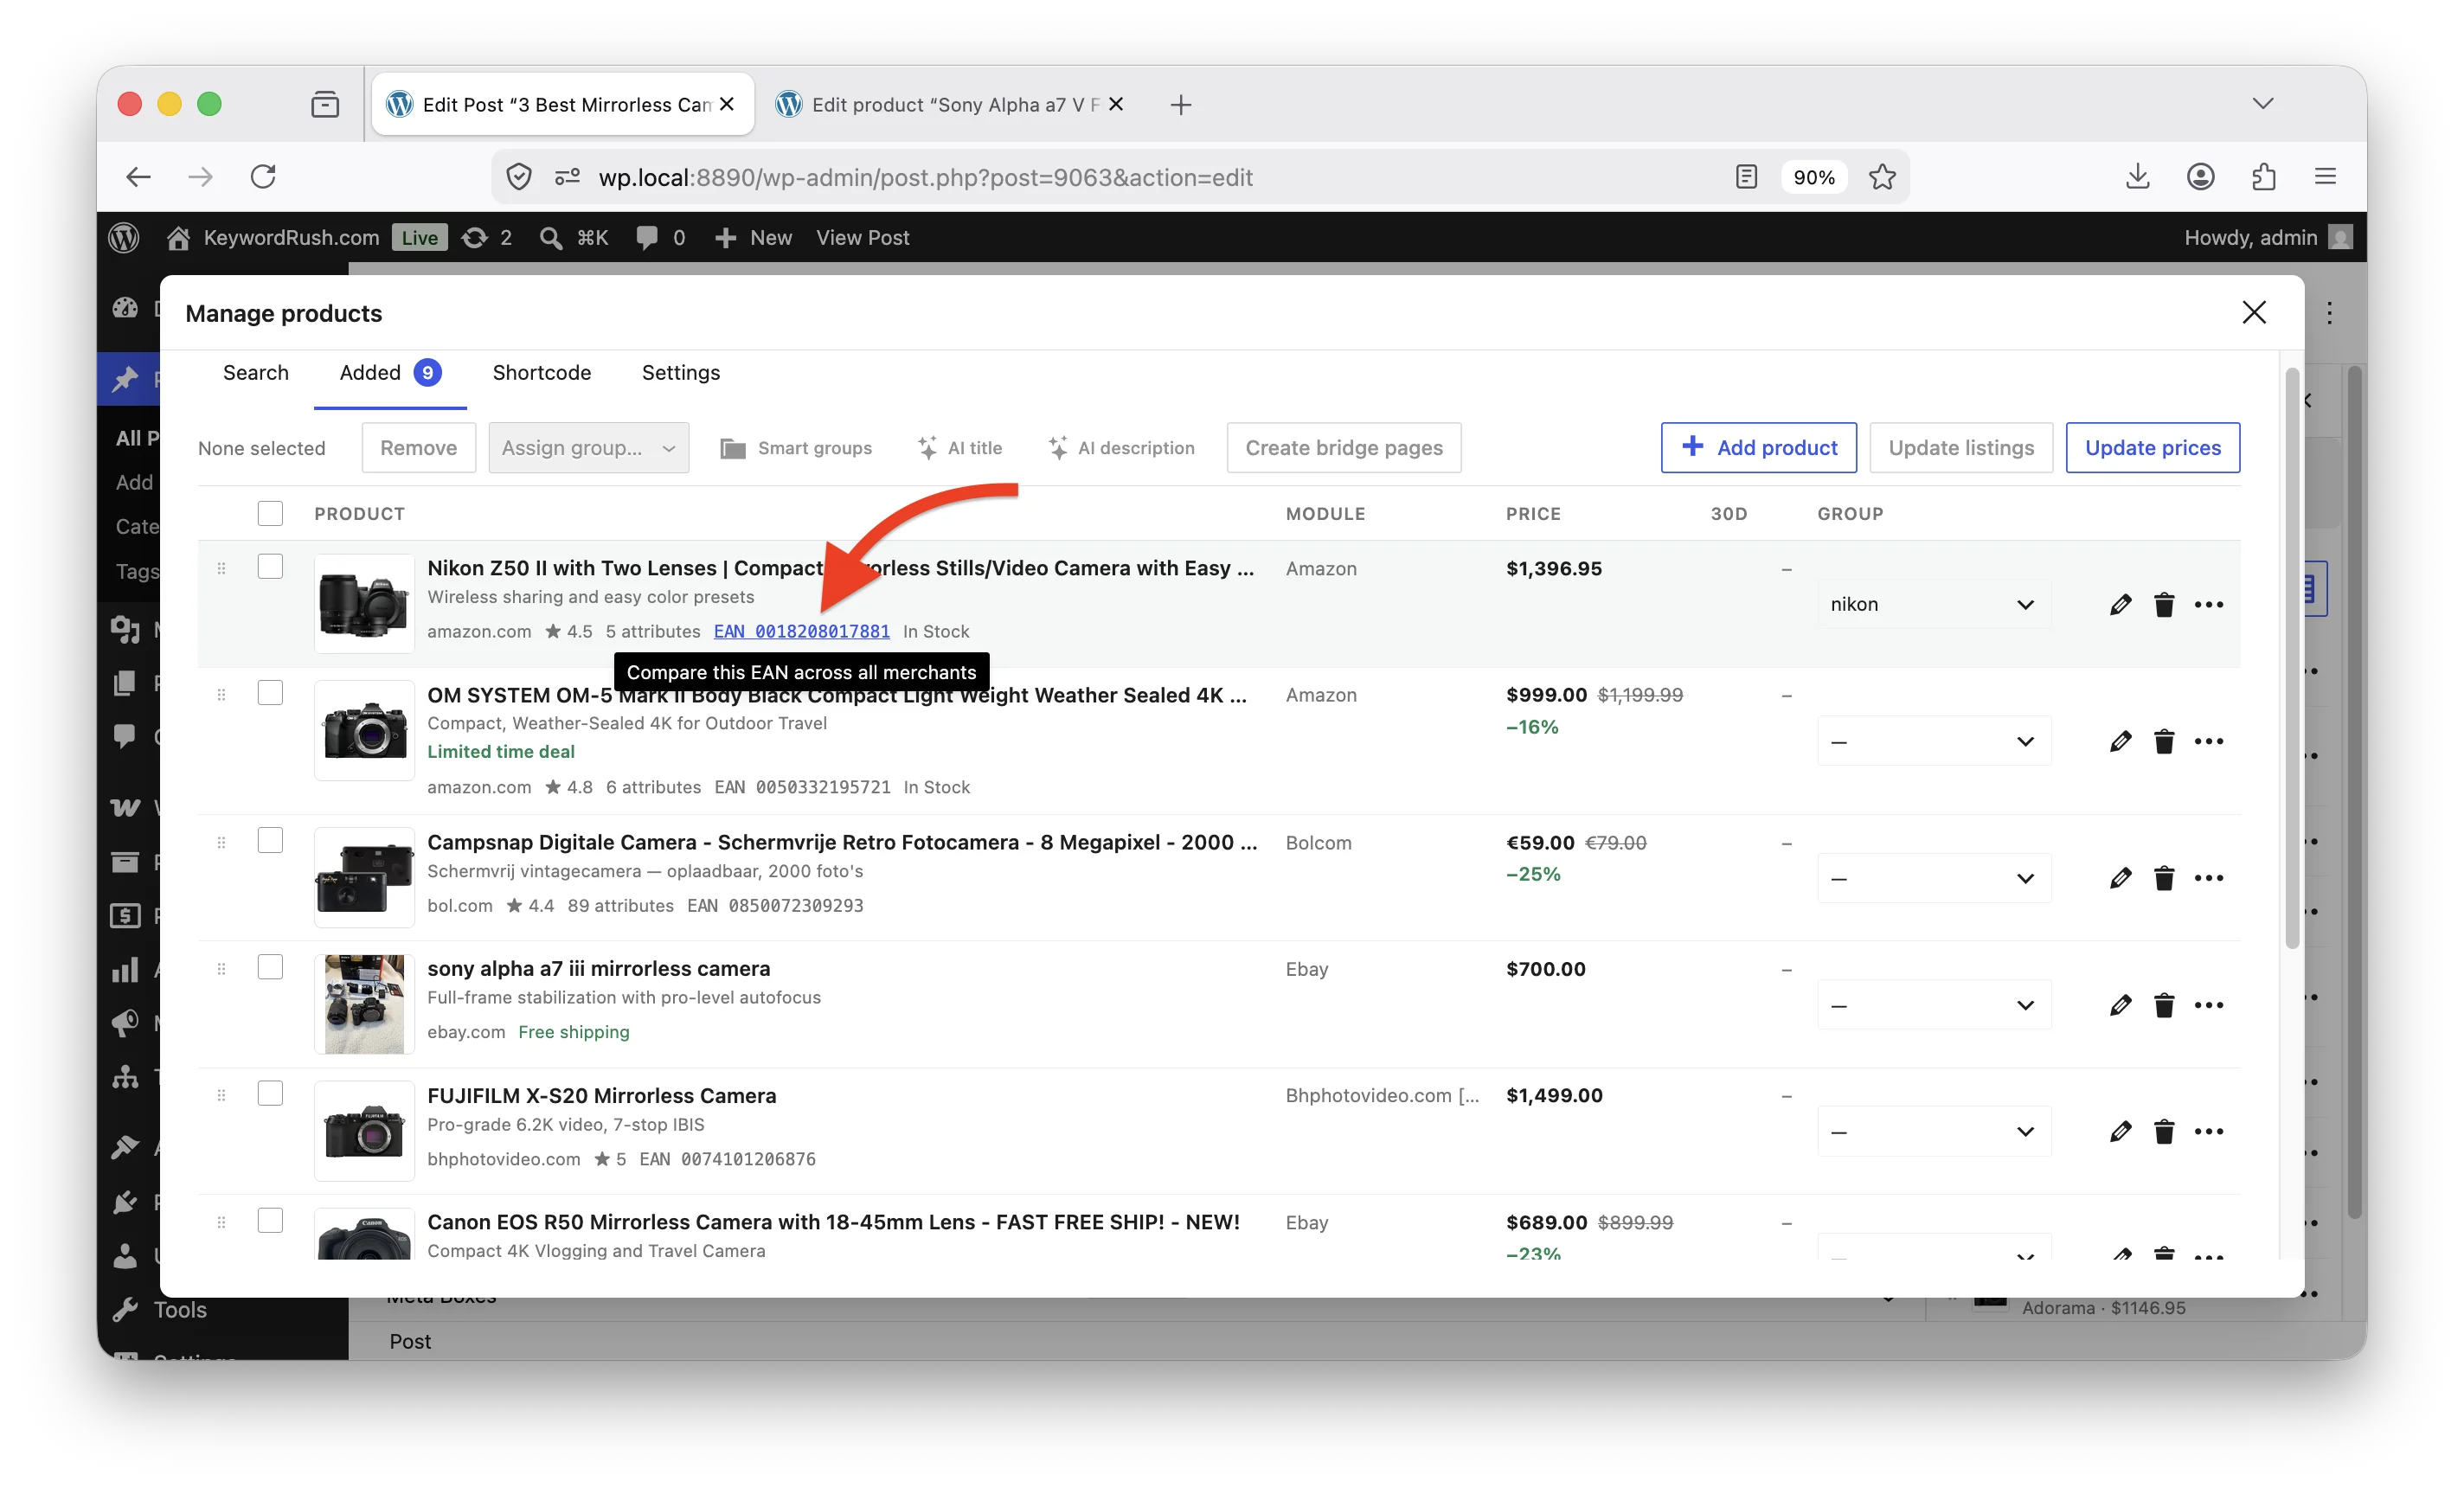Viewport: 2464px width, 1488px height.
Task: Open EAN 0018208017881 comparison link
Action: tap(801, 631)
